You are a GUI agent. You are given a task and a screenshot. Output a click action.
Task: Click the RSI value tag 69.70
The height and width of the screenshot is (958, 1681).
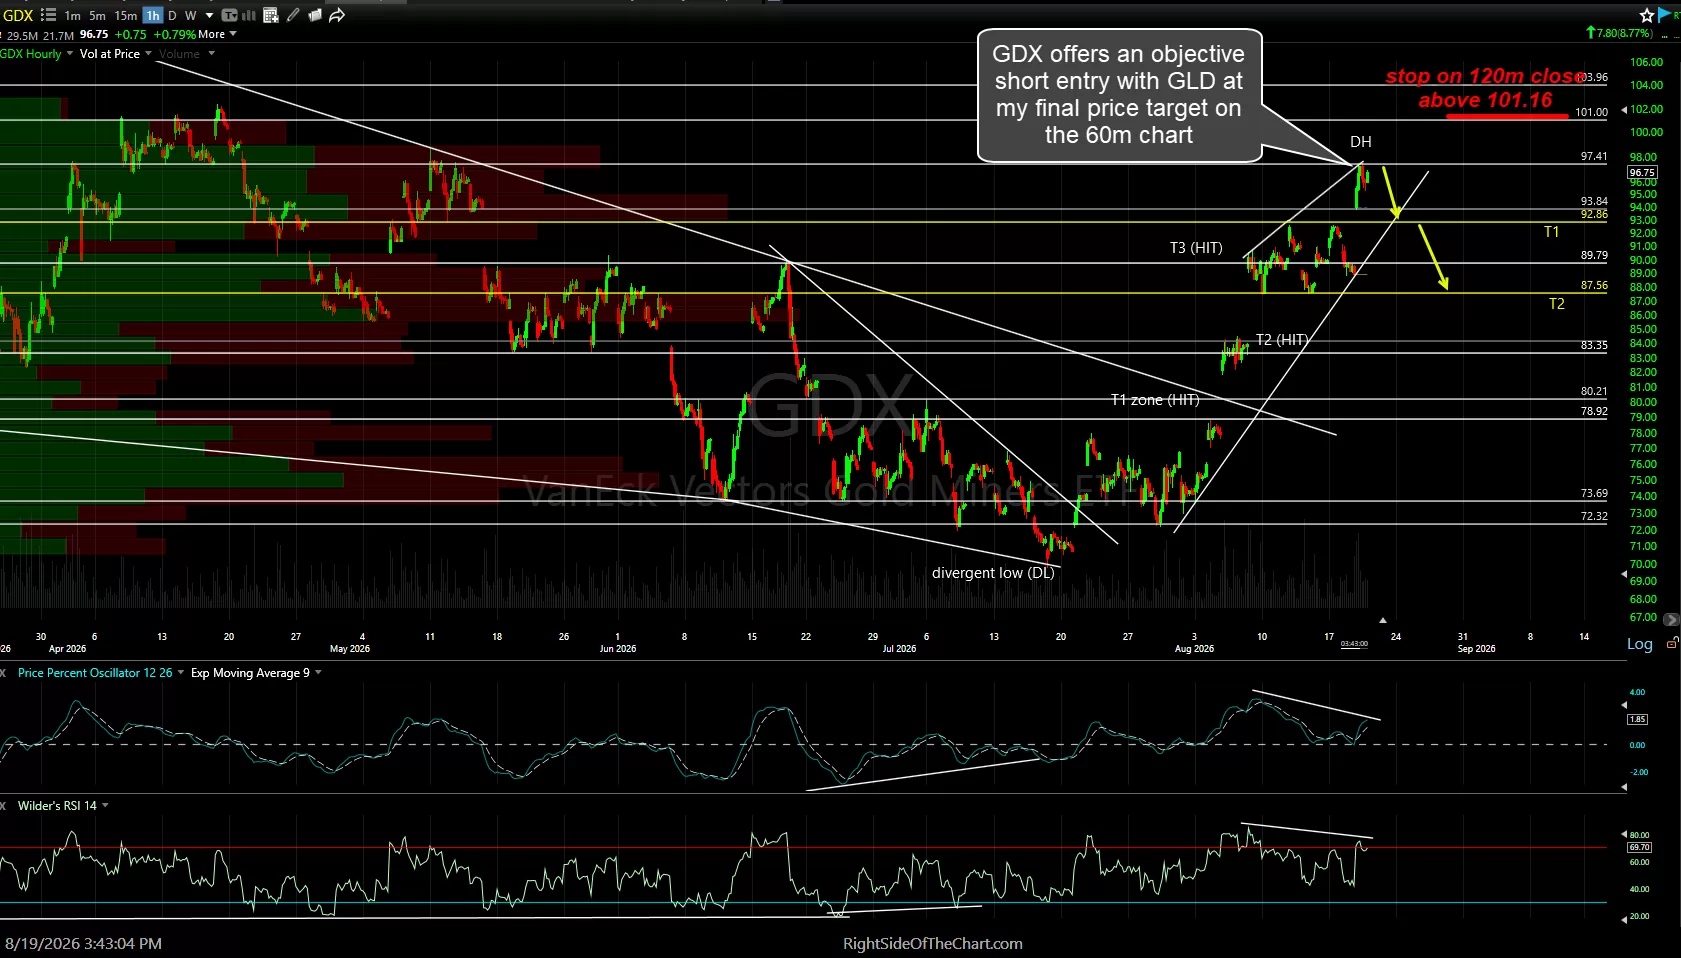click(1639, 847)
